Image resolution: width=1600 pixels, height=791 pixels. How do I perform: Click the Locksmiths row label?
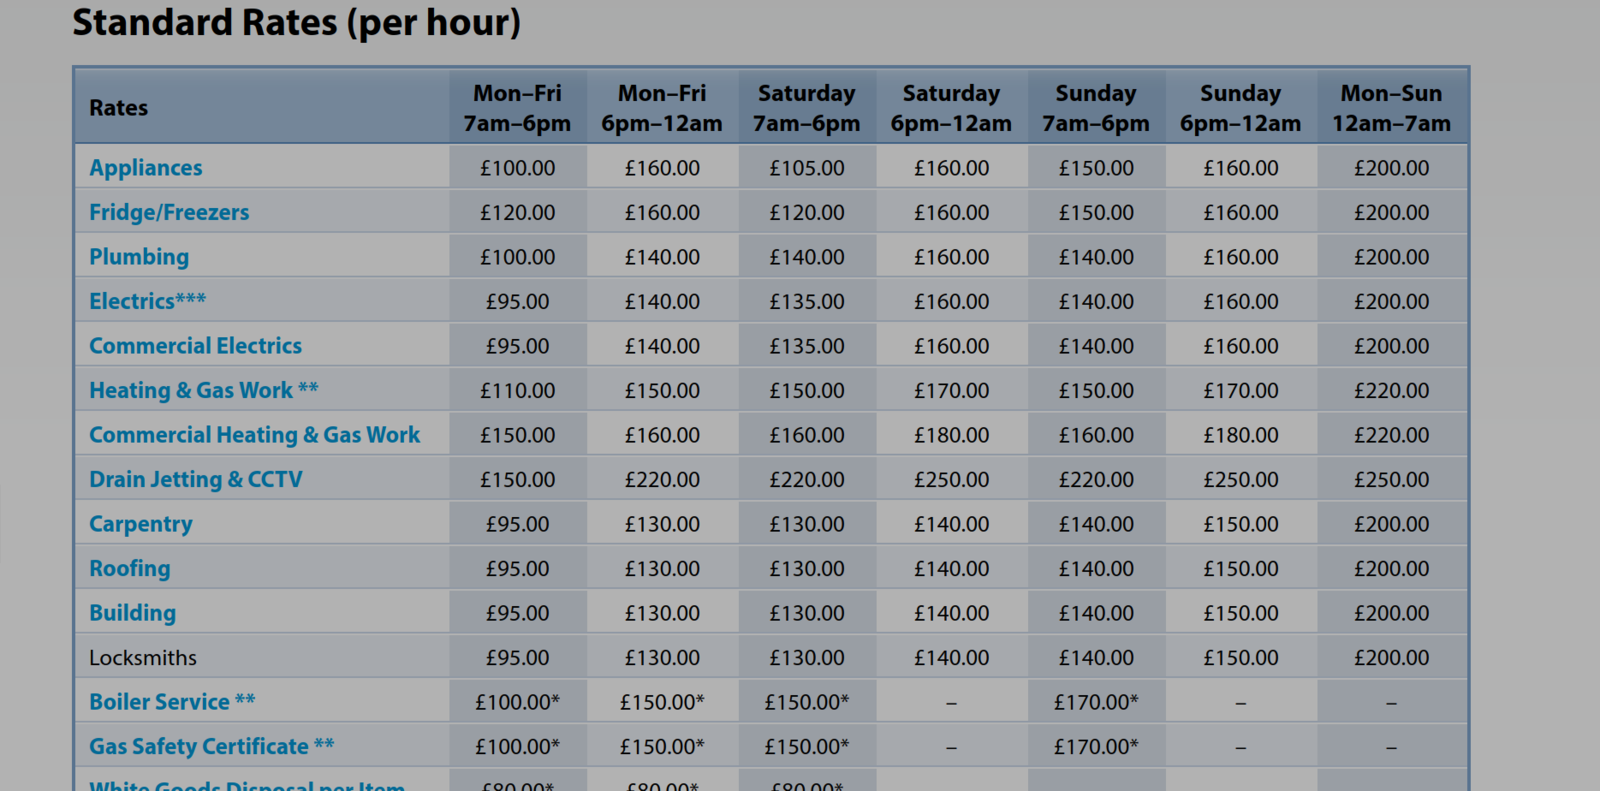[x=143, y=658]
